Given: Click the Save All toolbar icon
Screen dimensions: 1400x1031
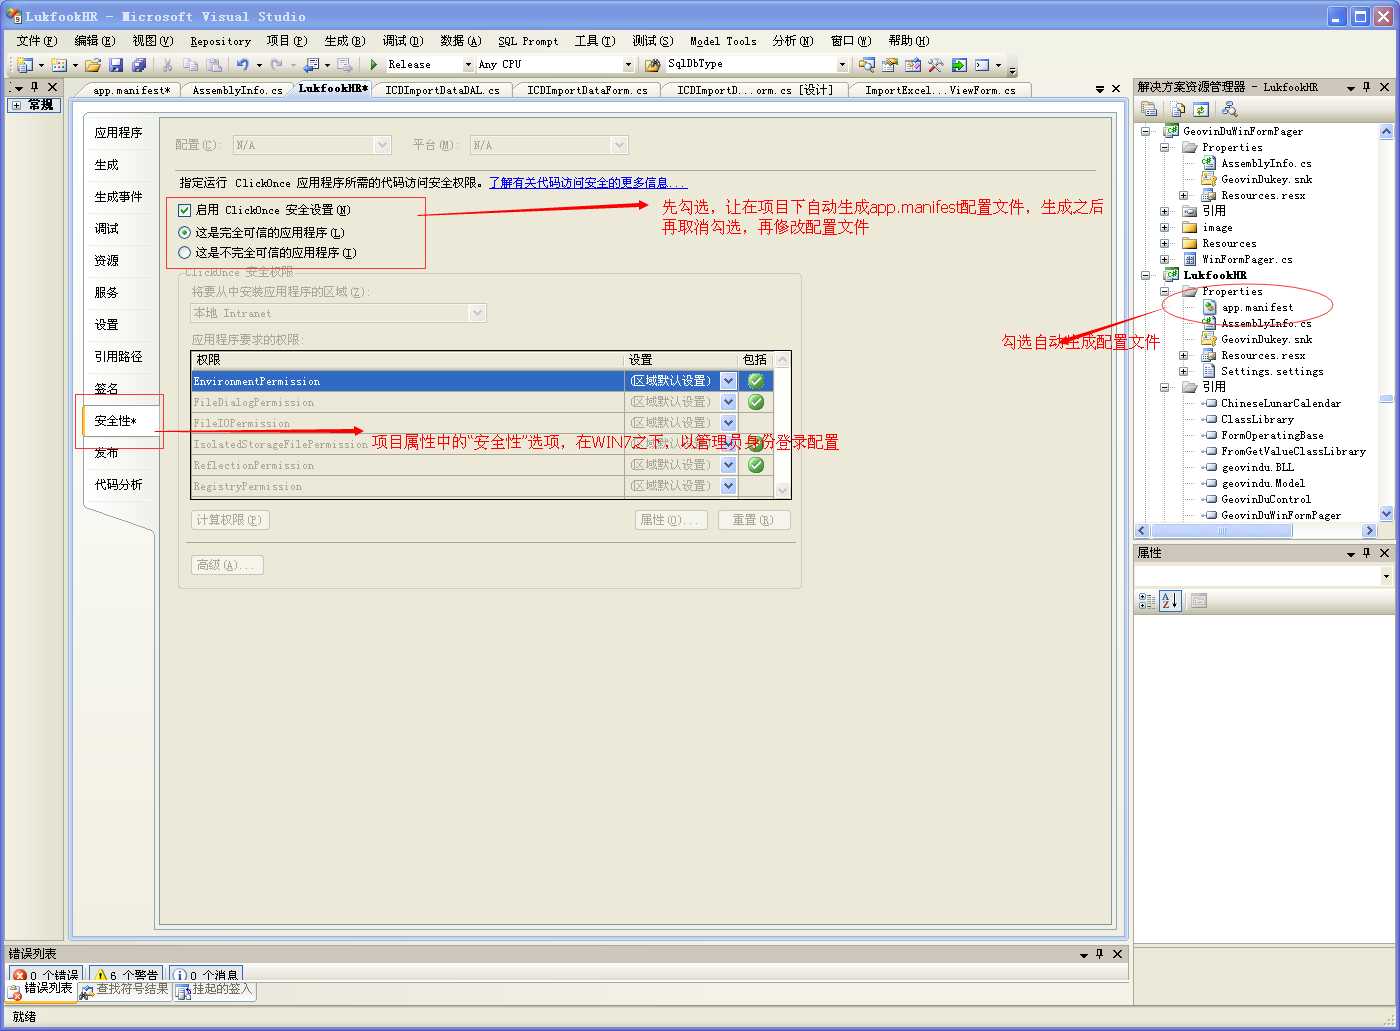Looking at the screenshot, I should 139,65.
